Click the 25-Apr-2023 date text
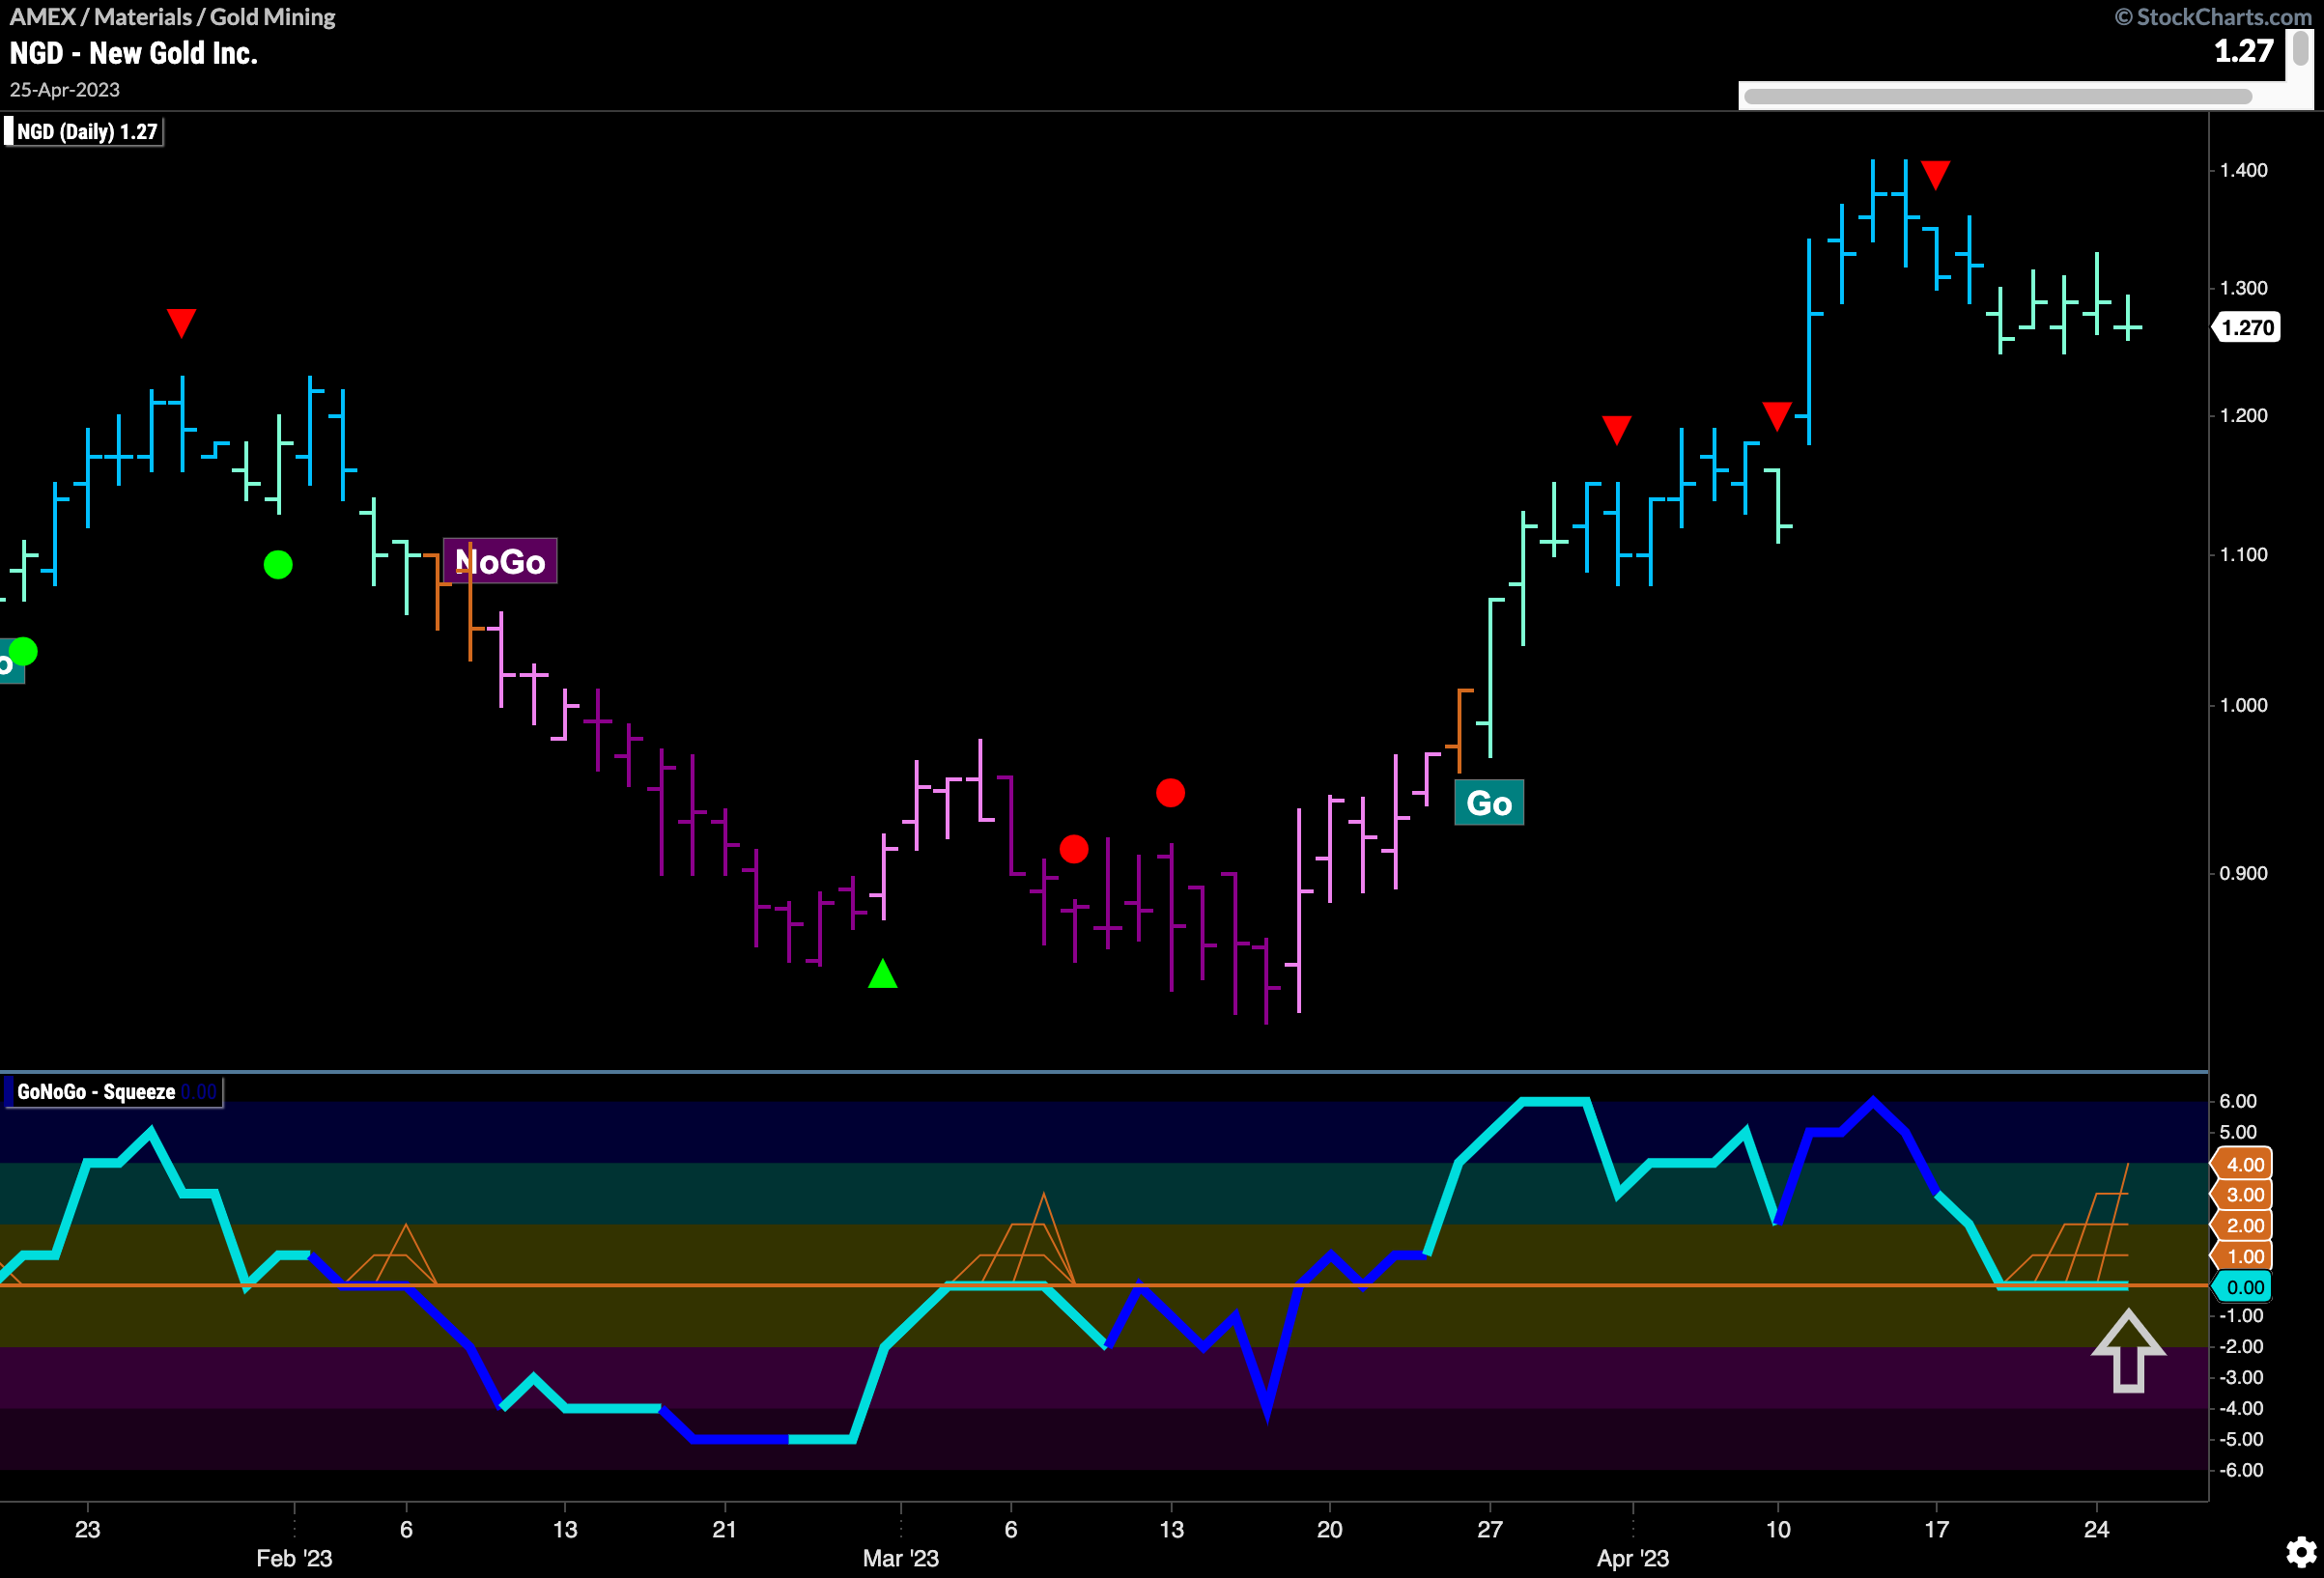 tap(65, 90)
